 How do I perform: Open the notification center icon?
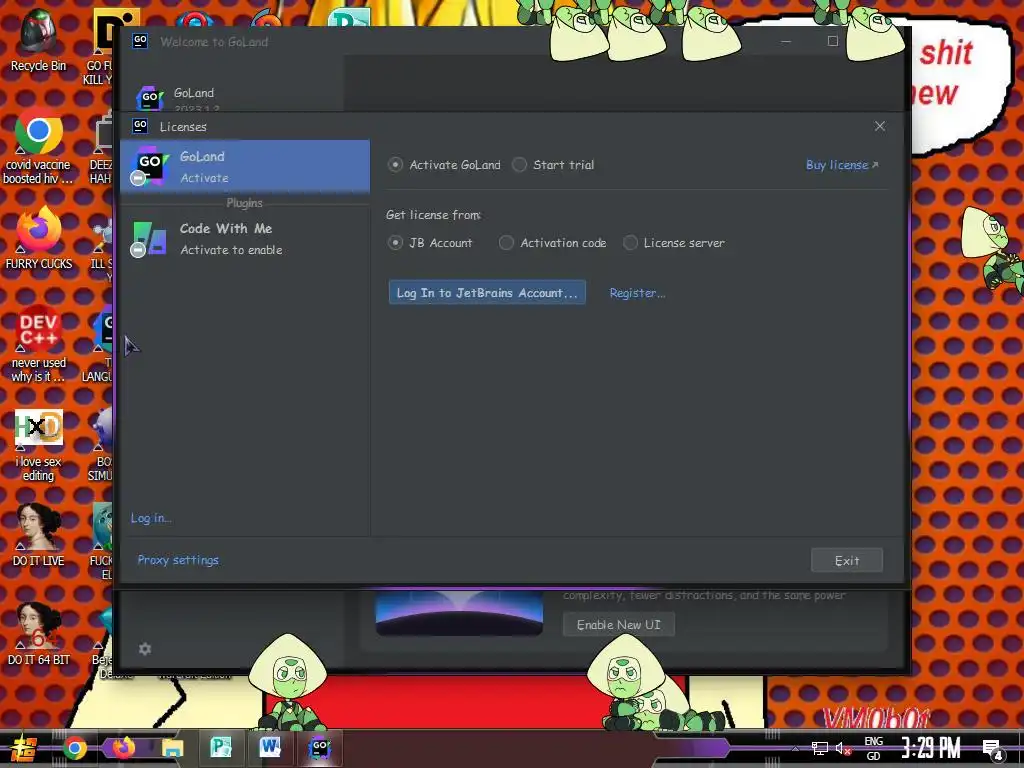pos(993,749)
